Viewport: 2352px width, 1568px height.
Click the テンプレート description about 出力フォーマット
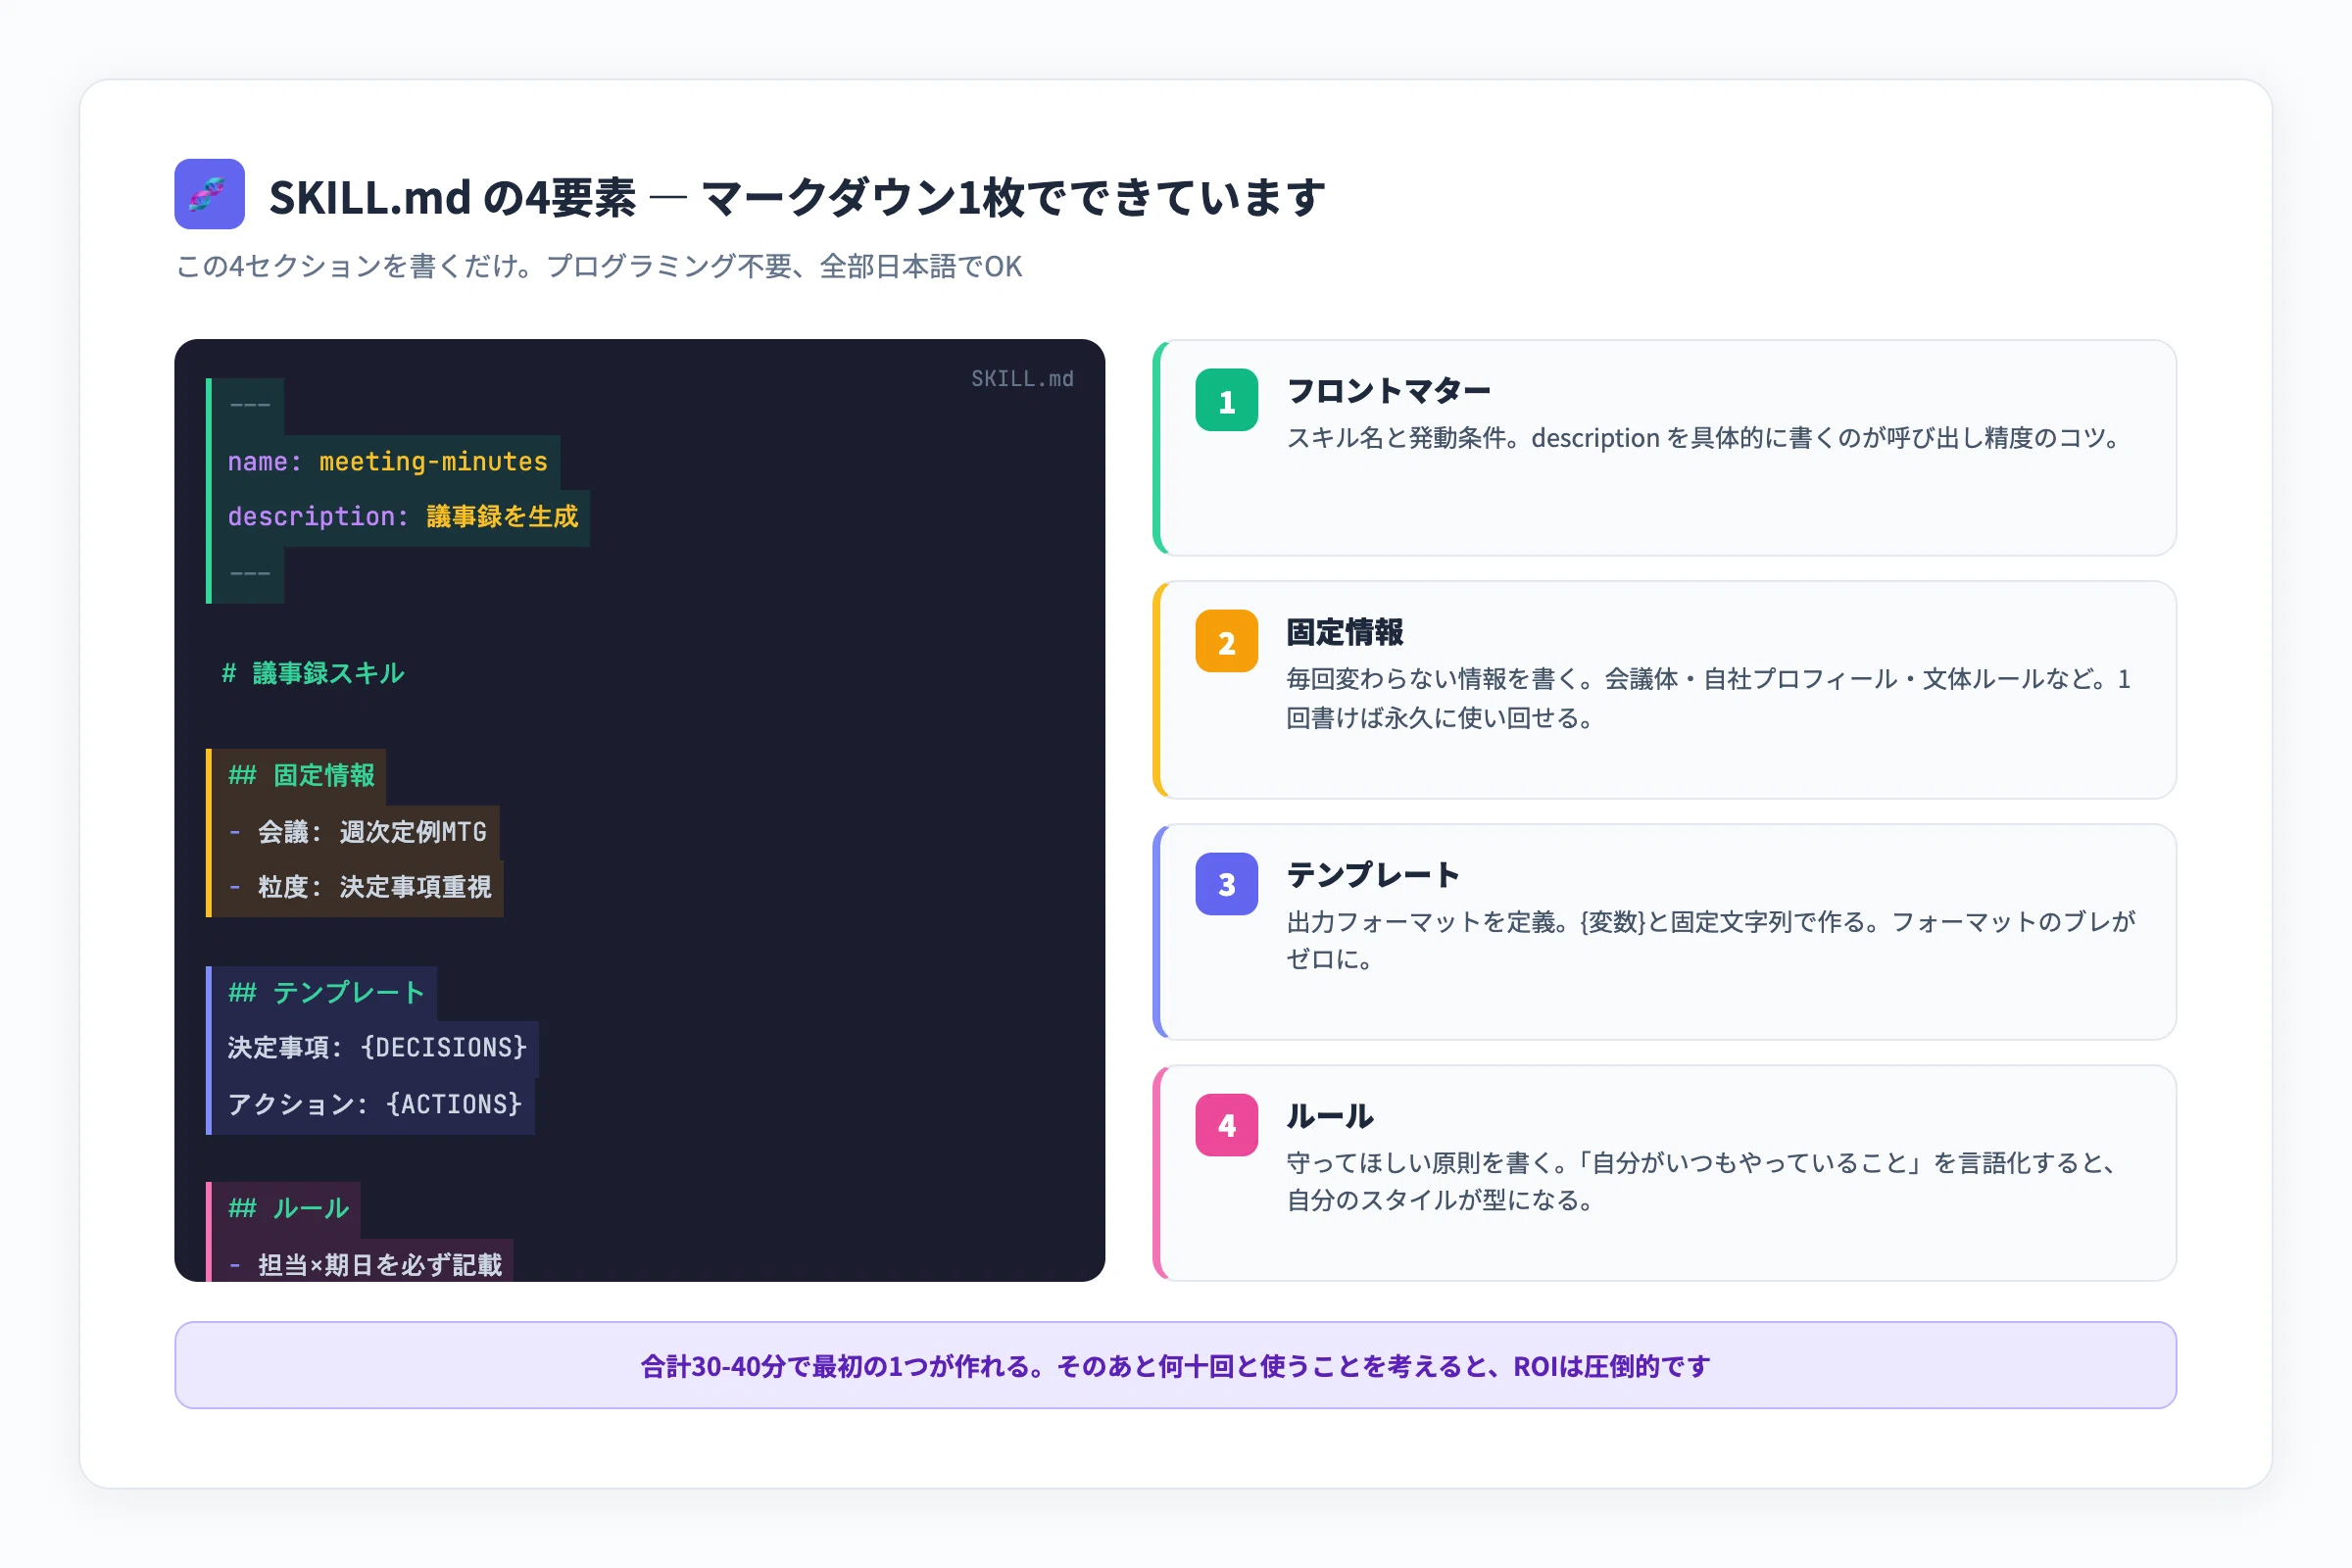[x=1710, y=940]
